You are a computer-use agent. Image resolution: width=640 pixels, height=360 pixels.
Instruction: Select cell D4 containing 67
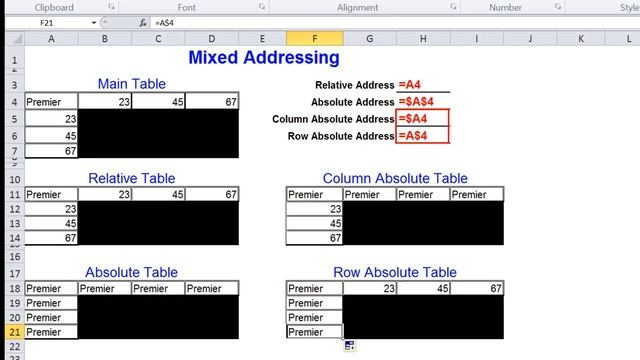point(211,102)
